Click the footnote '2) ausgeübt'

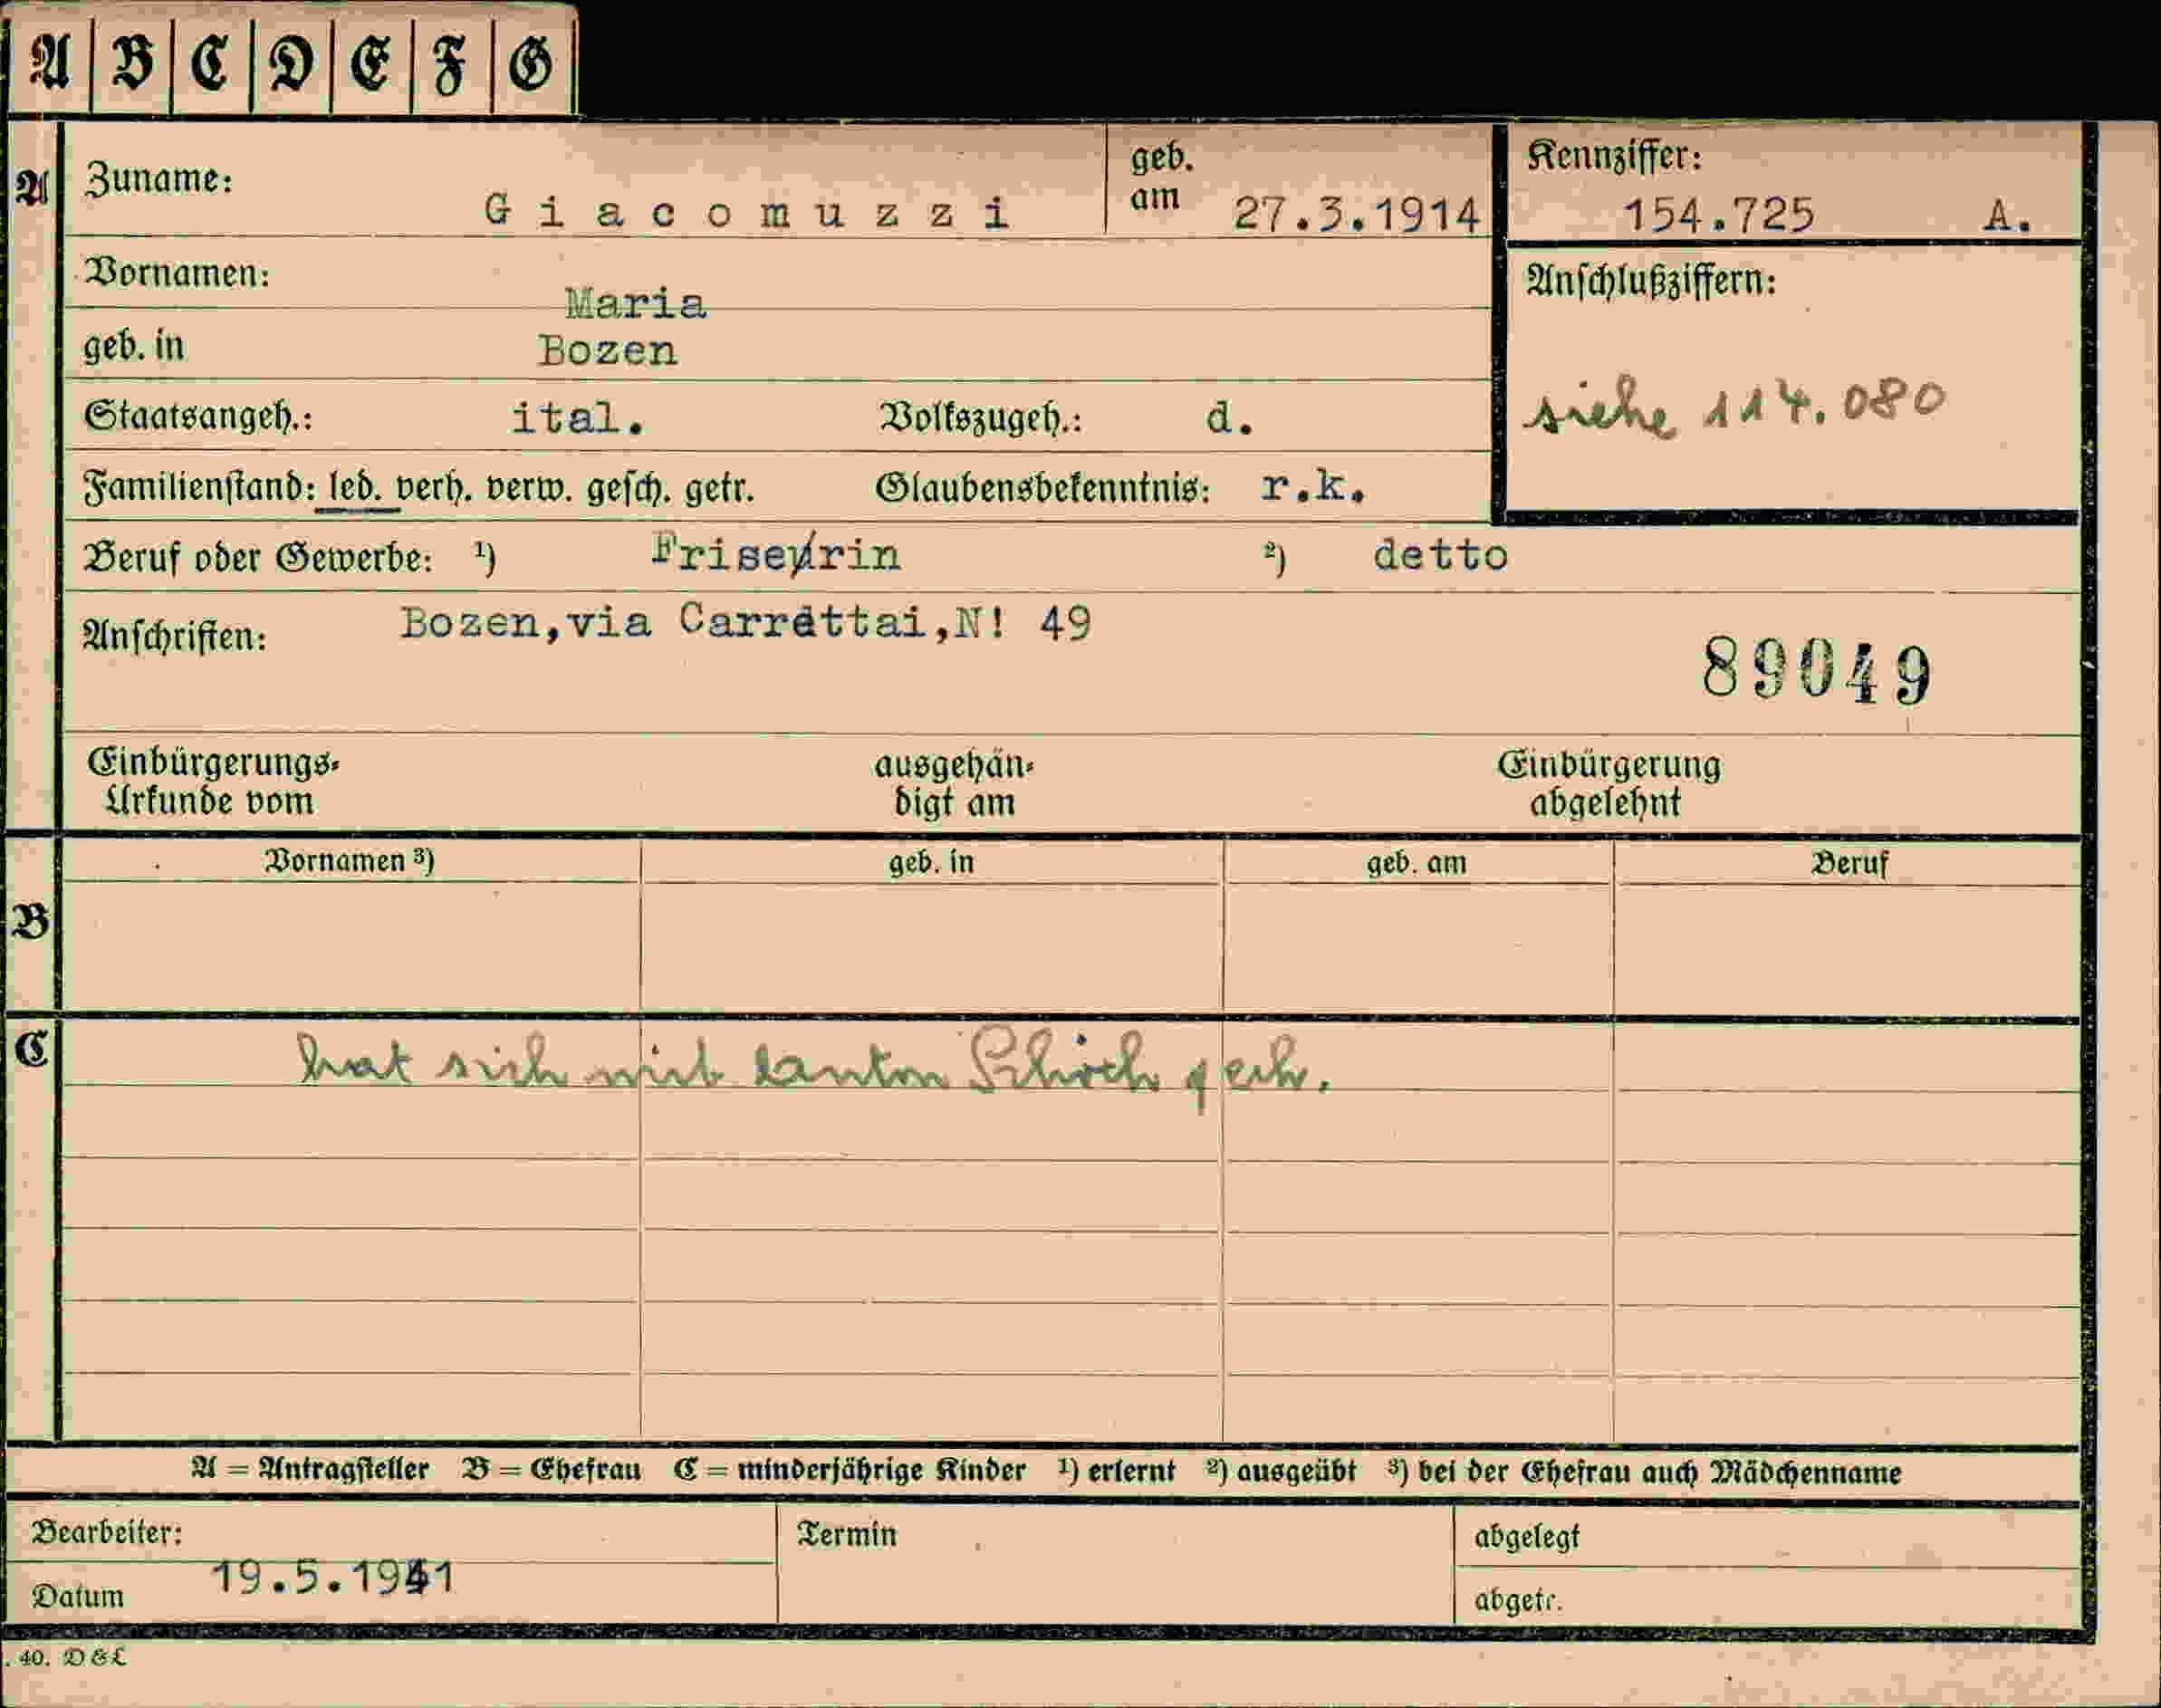[x=1281, y=1471]
